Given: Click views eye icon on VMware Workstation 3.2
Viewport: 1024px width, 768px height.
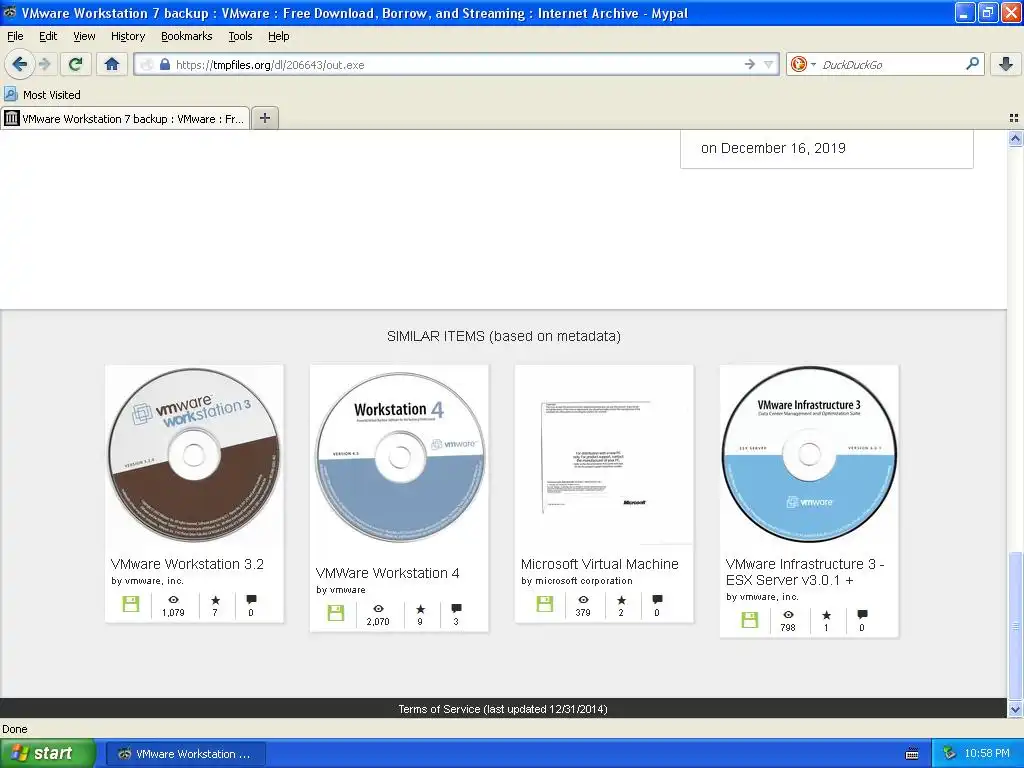Looking at the screenshot, I should point(173,600).
